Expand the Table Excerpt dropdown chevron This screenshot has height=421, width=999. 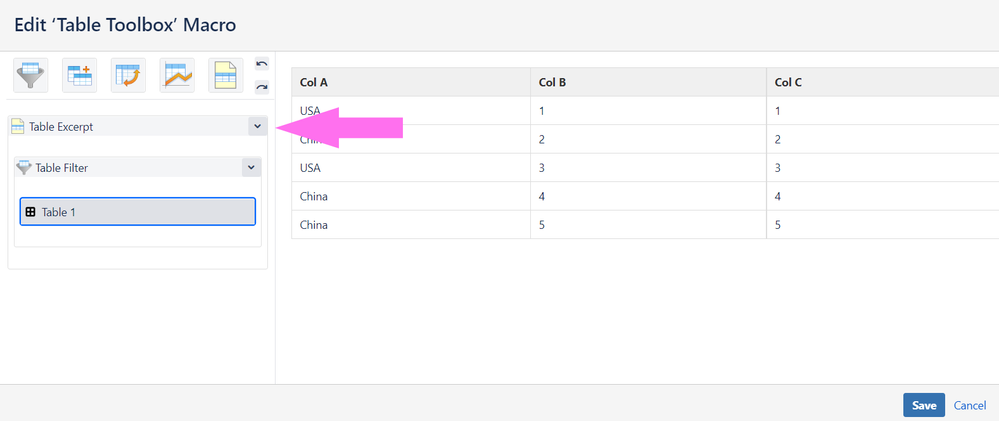[x=257, y=126]
